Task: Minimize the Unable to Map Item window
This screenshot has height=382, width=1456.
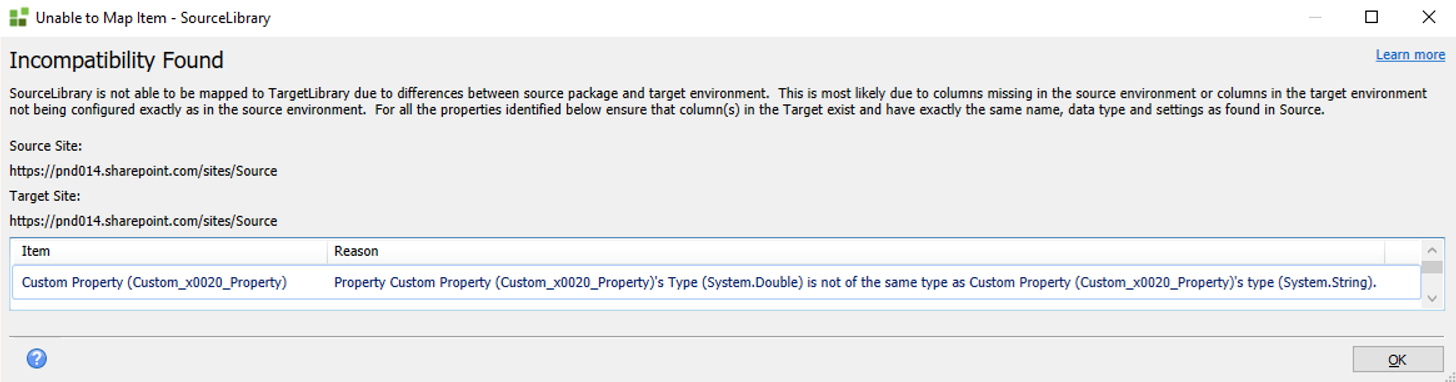Action: point(1315,17)
